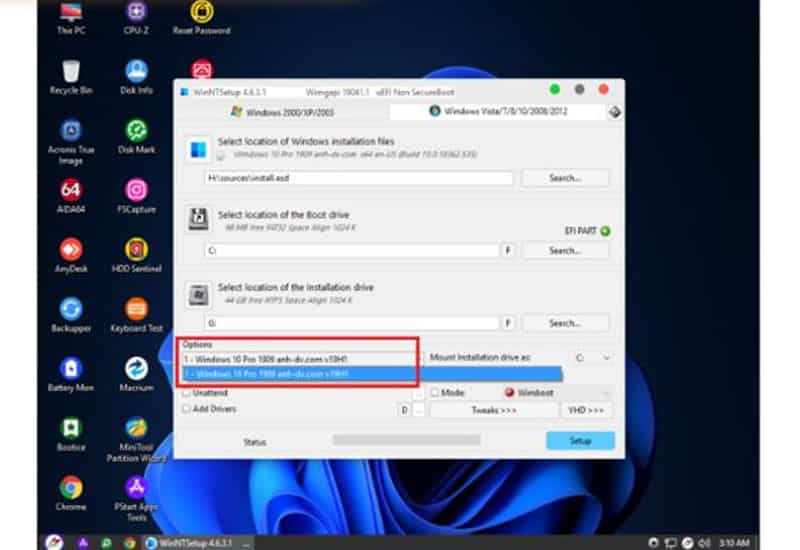The image size is (800, 550).
Task: Launch FSCapture desktop icon
Action: [x=136, y=197]
